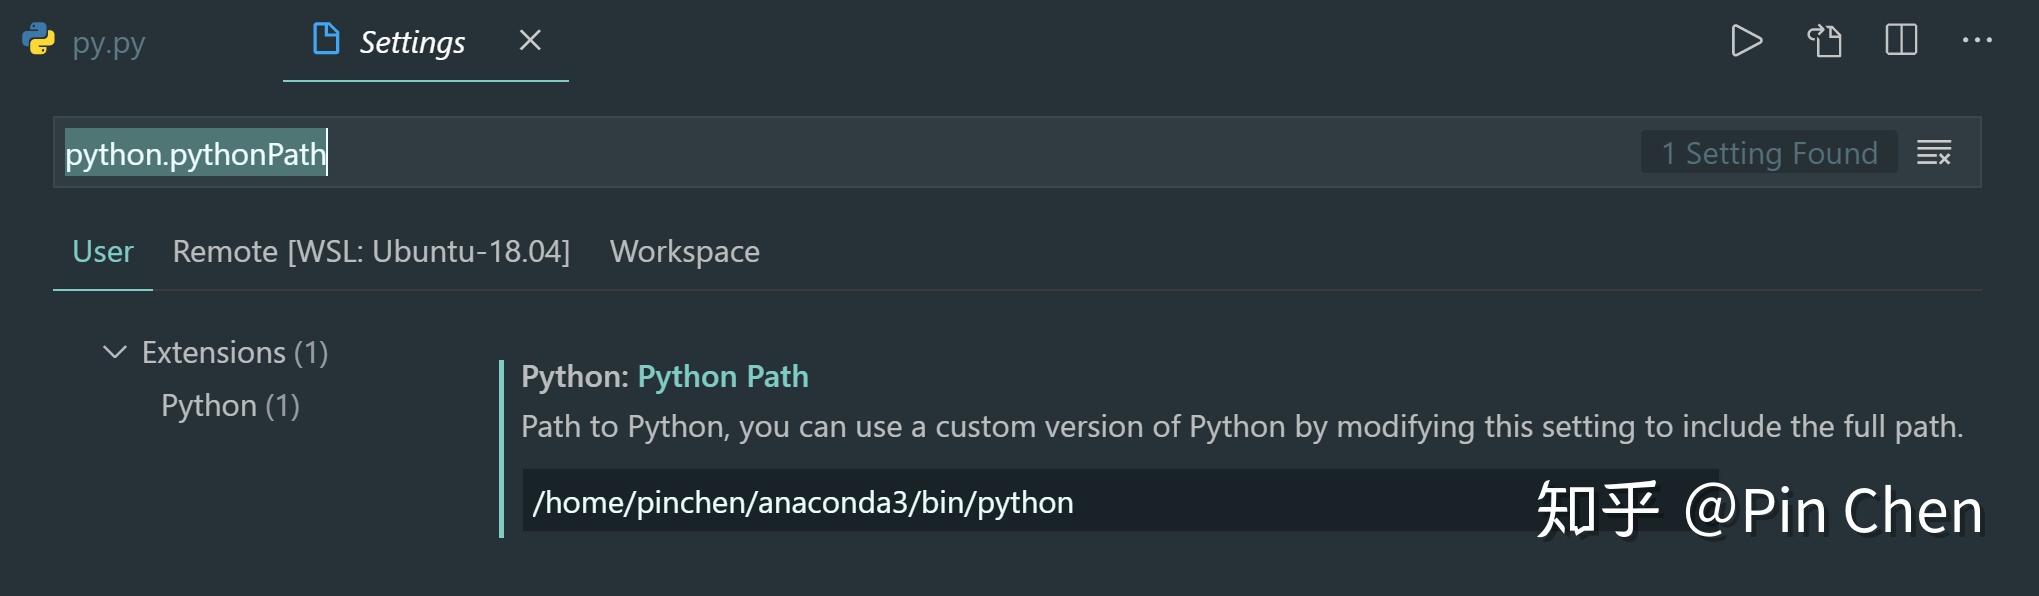2039x596 pixels.
Task: Open the Python Path setting link
Action: click(722, 376)
